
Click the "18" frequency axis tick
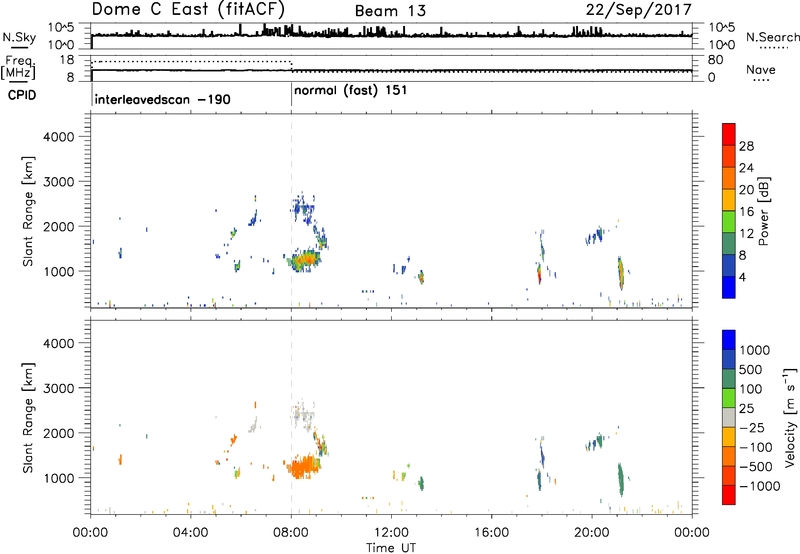pyautogui.click(x=66, y=60)
